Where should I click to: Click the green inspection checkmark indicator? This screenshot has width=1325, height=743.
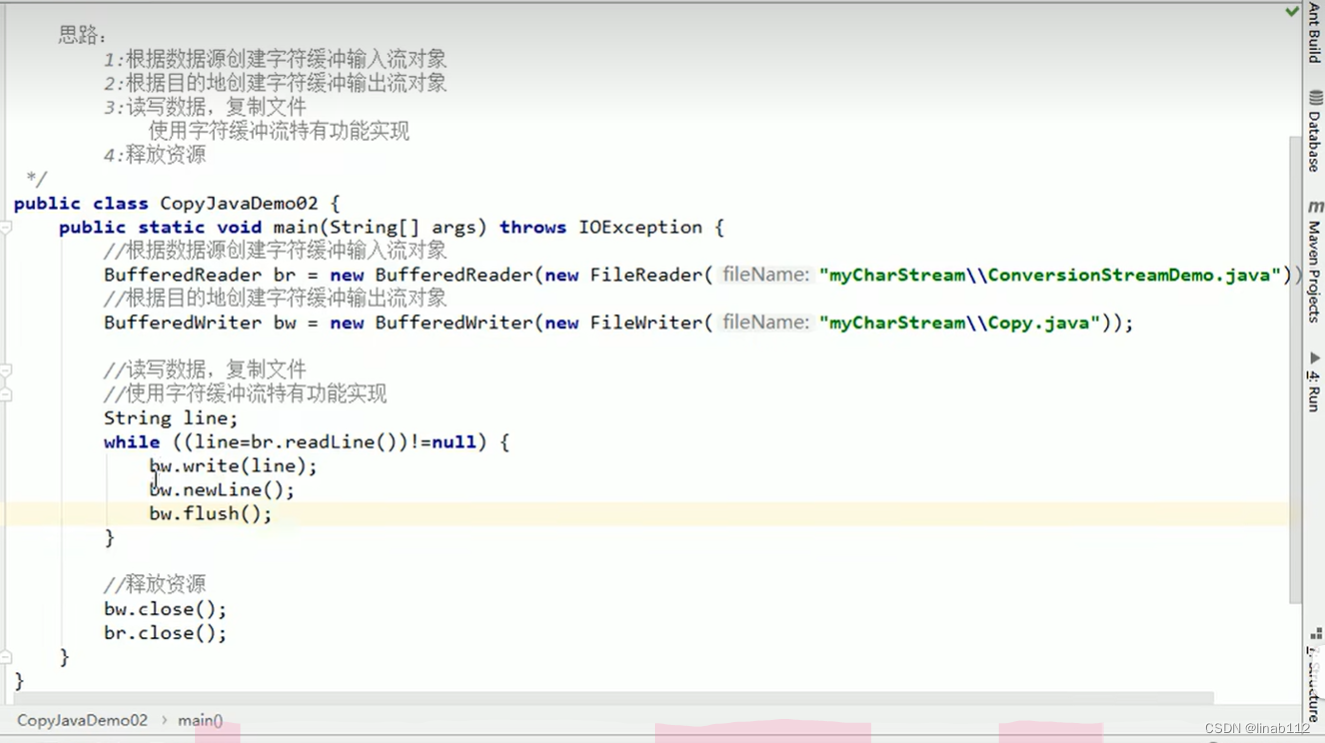pos(1292,11)
